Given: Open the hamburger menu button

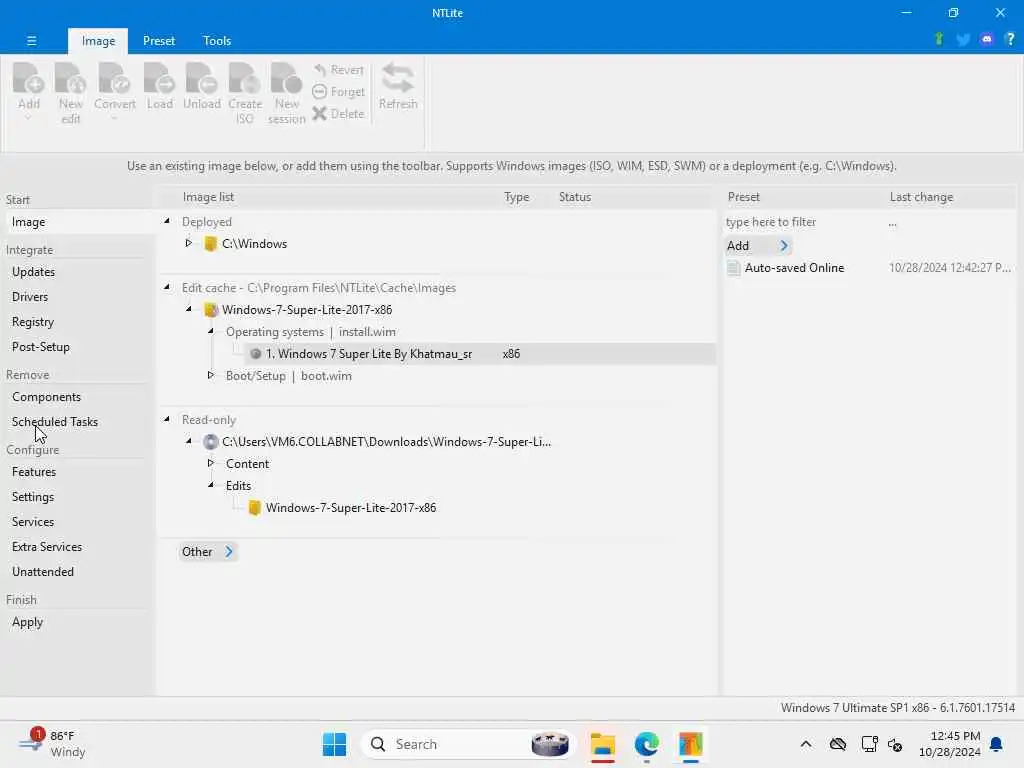Looking at the screenshot, I should click(31, 40).
